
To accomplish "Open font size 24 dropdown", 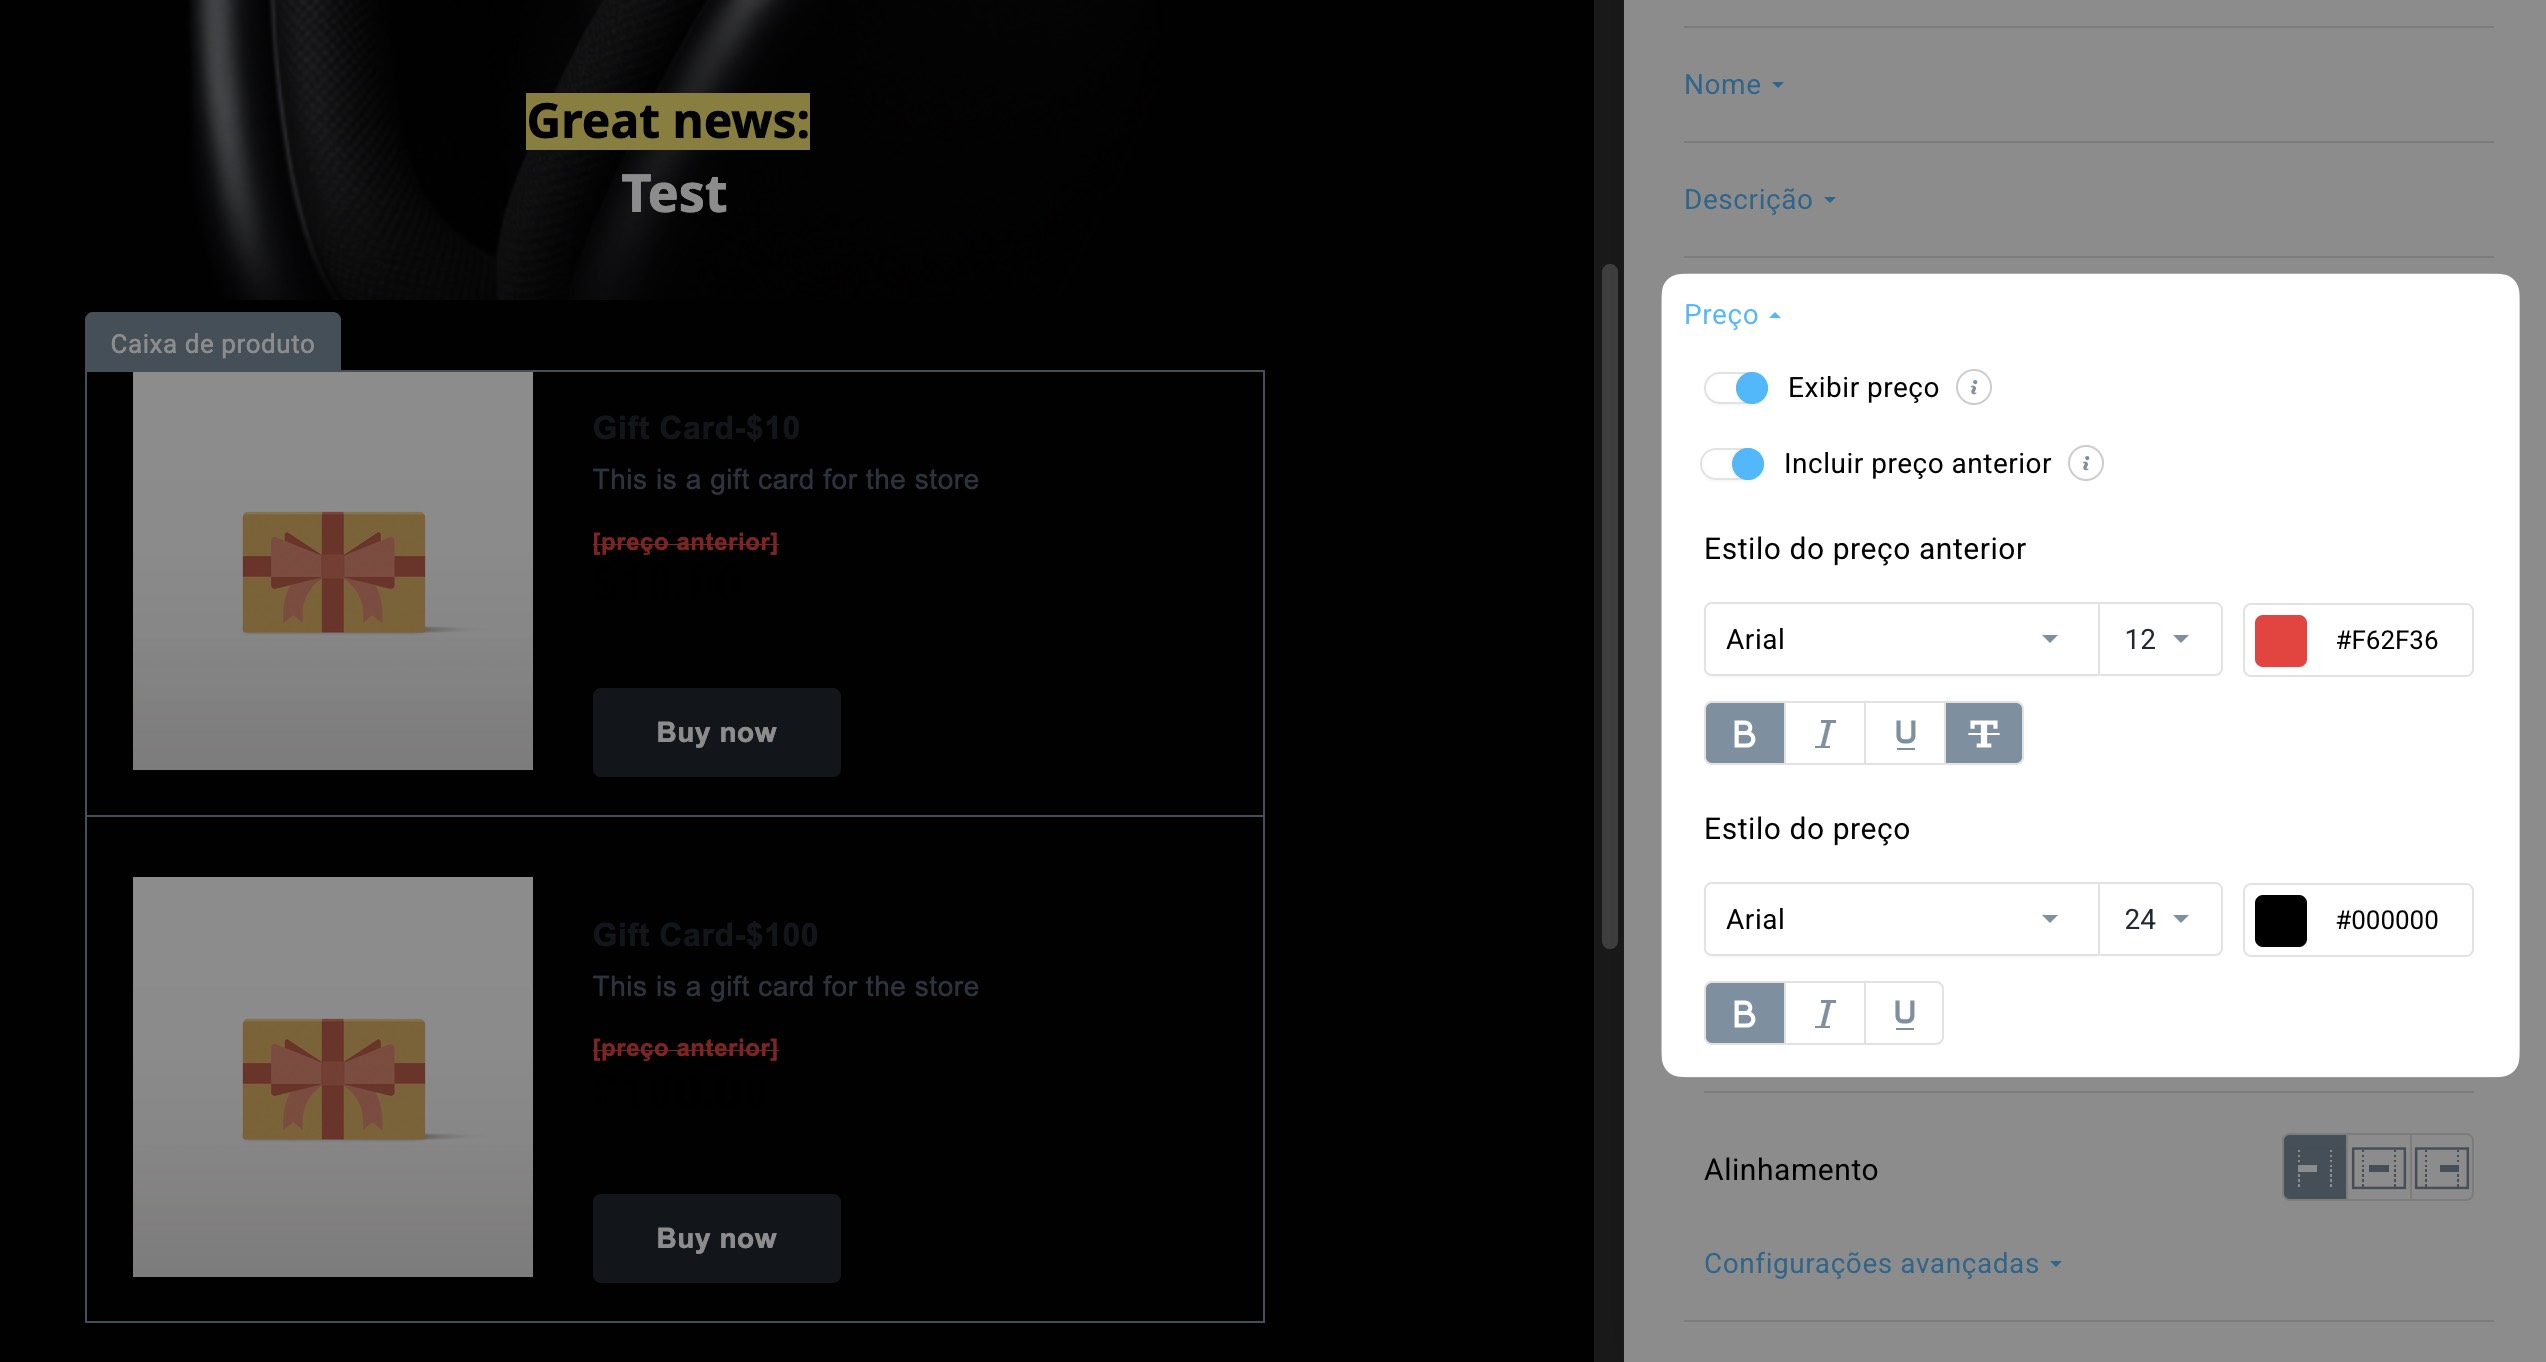I will click(2159, 919).
